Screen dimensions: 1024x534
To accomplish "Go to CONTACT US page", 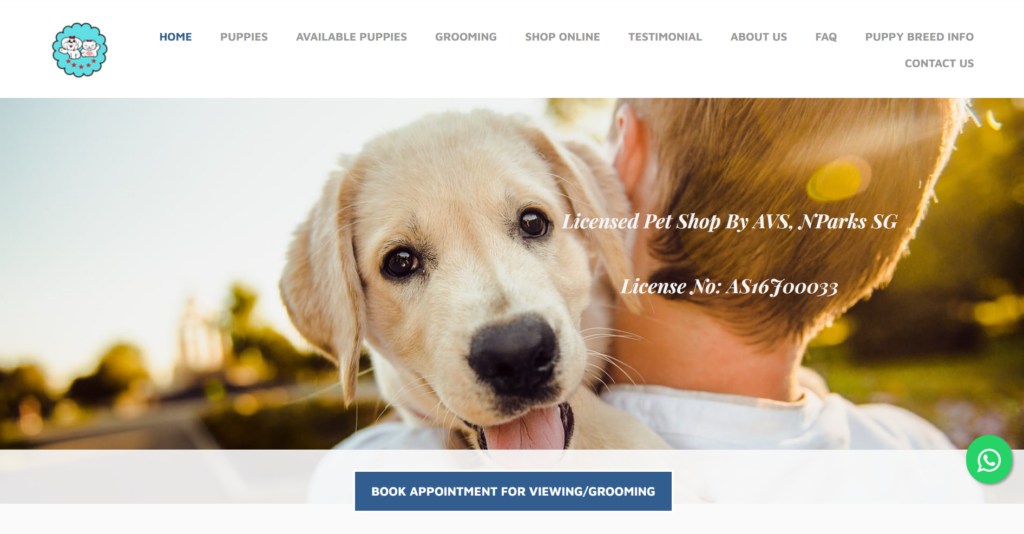I will point(938,63).
